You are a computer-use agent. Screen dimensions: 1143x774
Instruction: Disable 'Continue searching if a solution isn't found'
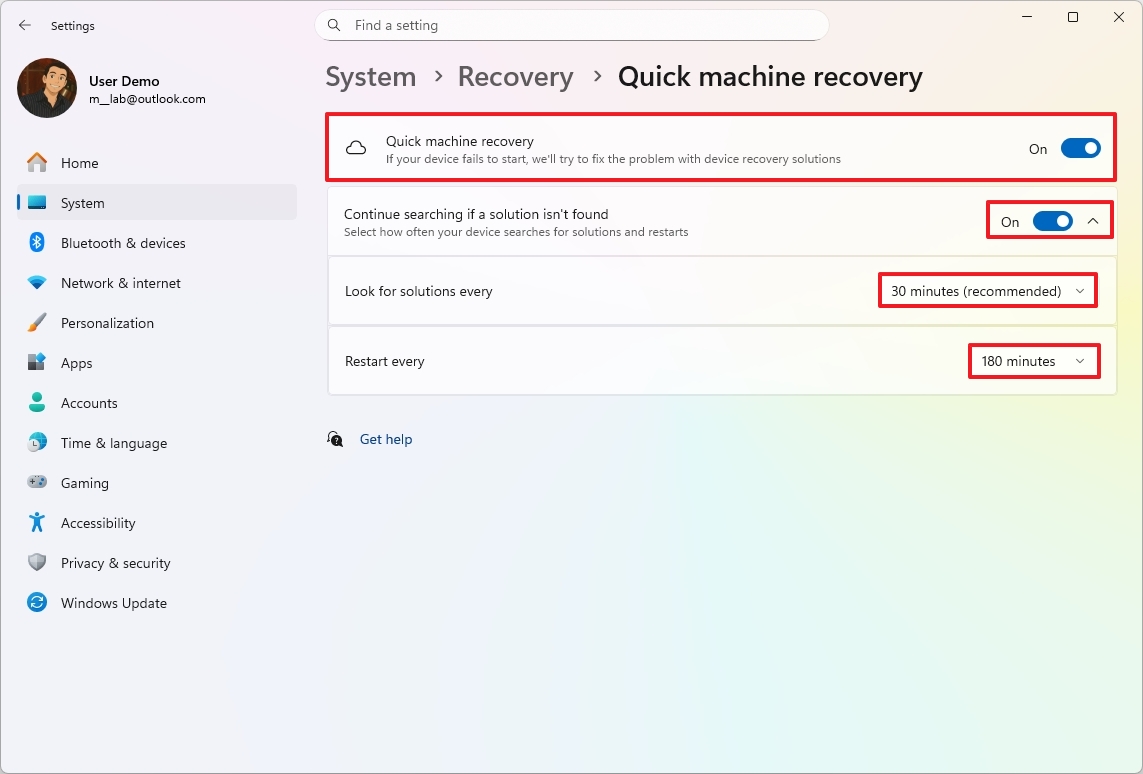point(1052,221)
